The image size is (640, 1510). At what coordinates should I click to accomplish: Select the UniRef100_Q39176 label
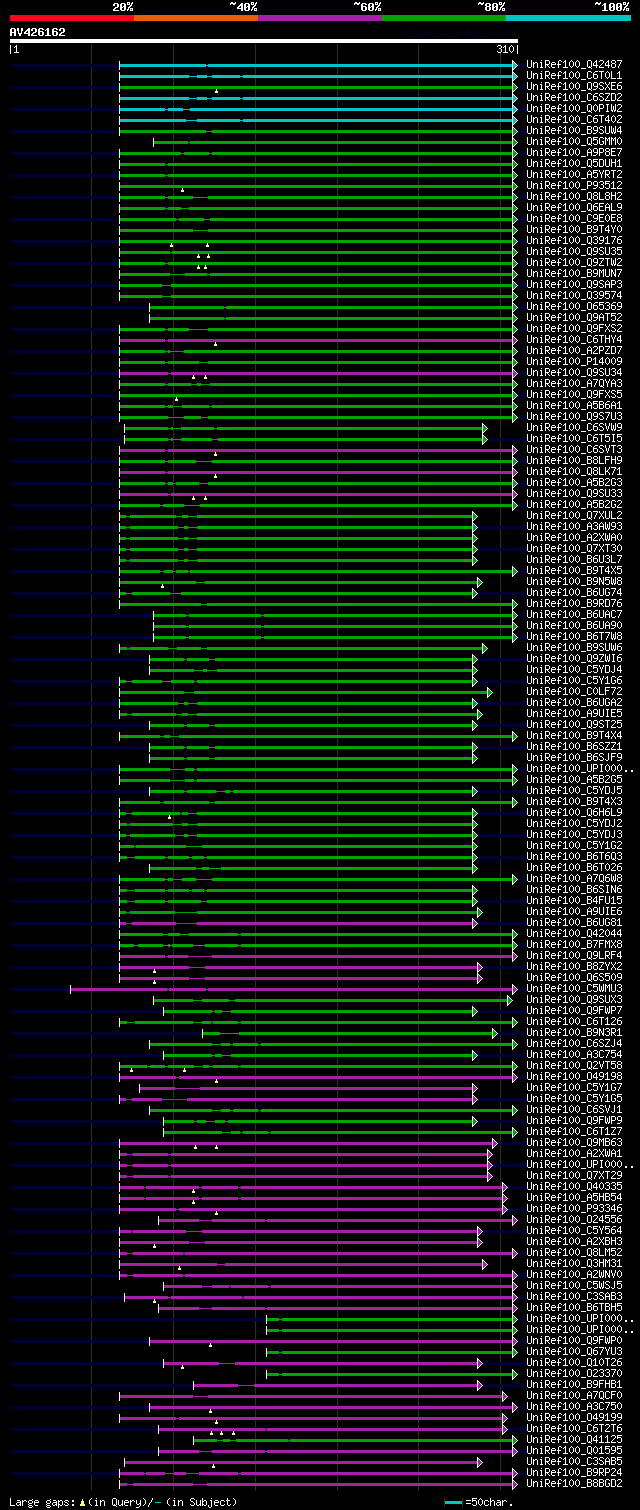574,240
